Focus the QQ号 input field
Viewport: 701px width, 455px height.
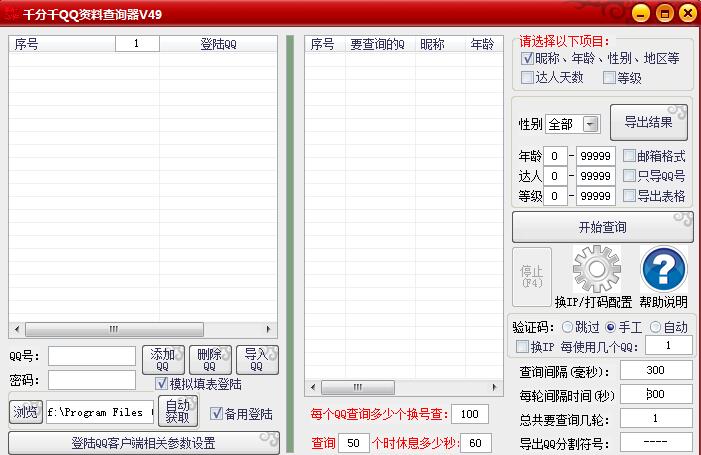[x=92, y=356]
